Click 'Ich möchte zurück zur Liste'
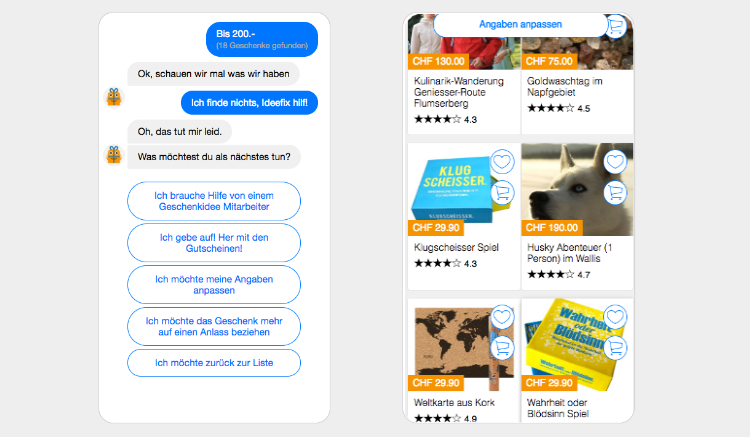Viewport: 750px width, 437px height. click(x=214, y=363)
